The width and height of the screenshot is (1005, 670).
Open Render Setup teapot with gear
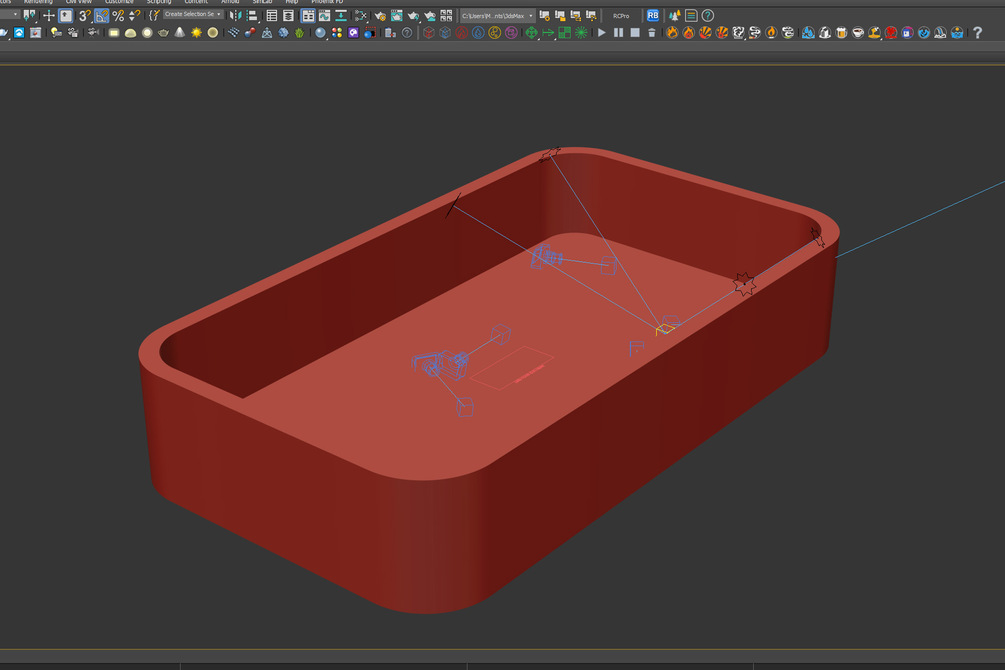tap(380, 16)
